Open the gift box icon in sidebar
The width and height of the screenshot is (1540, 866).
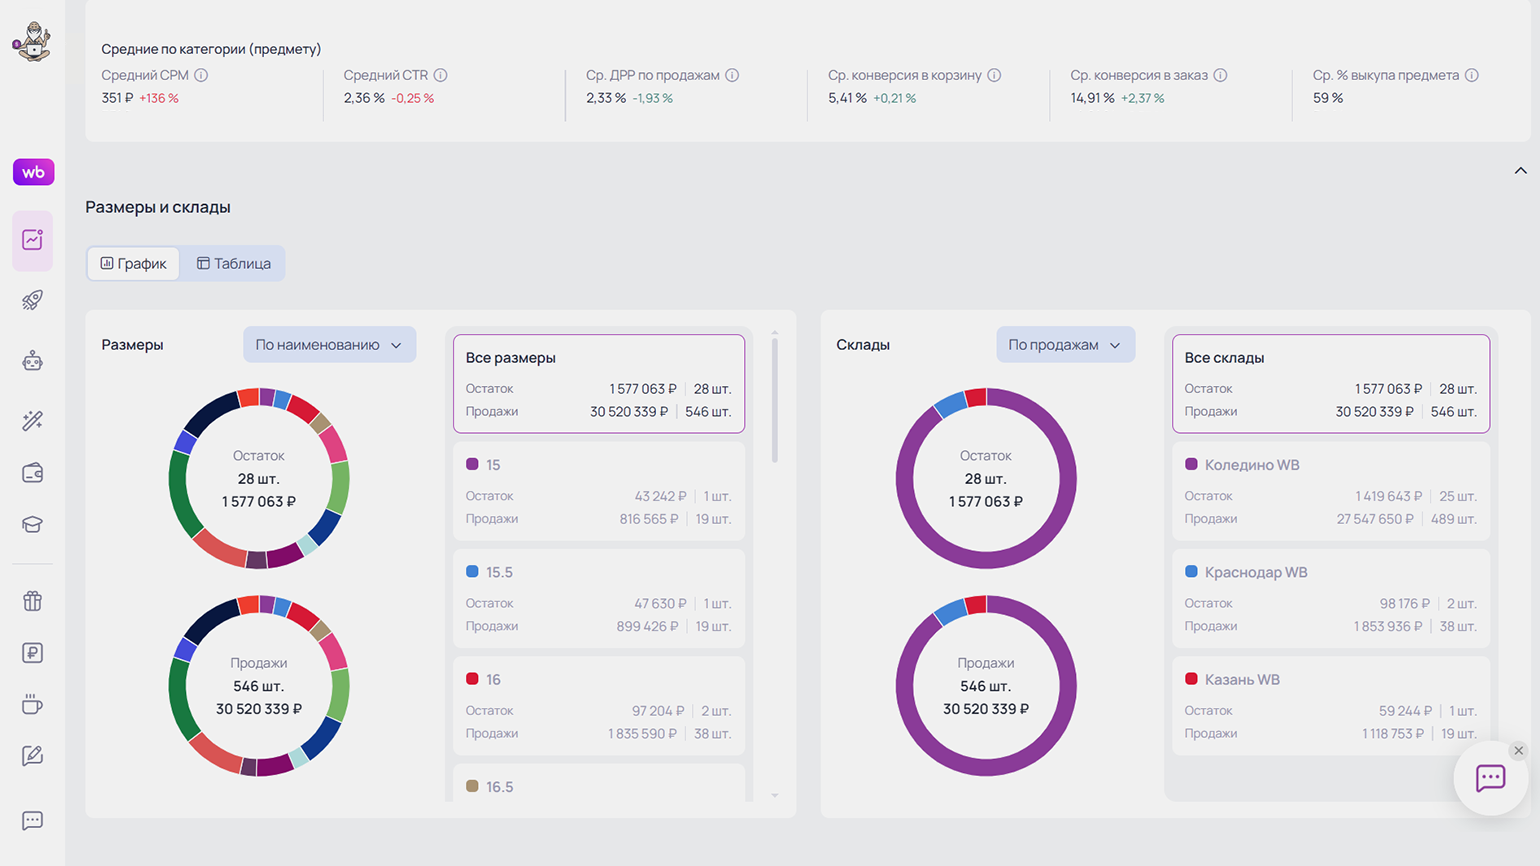[x=32, y=601]
